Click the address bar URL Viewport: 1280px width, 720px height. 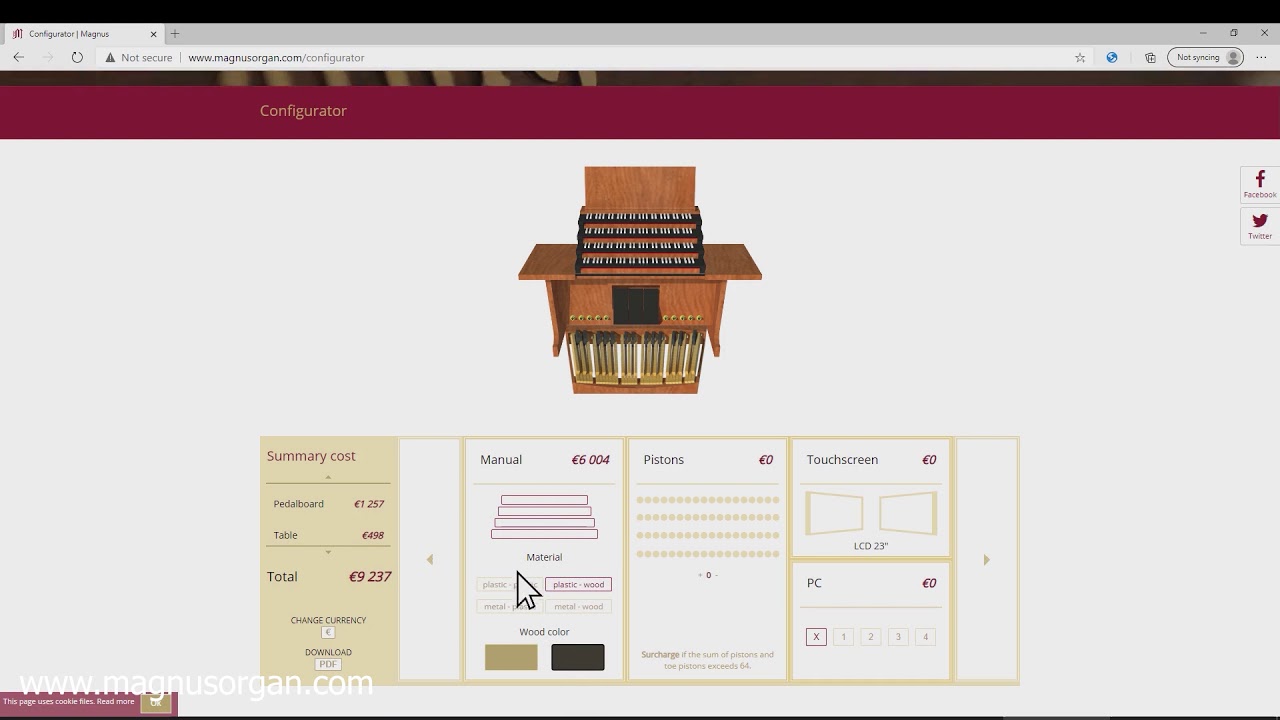276,57
